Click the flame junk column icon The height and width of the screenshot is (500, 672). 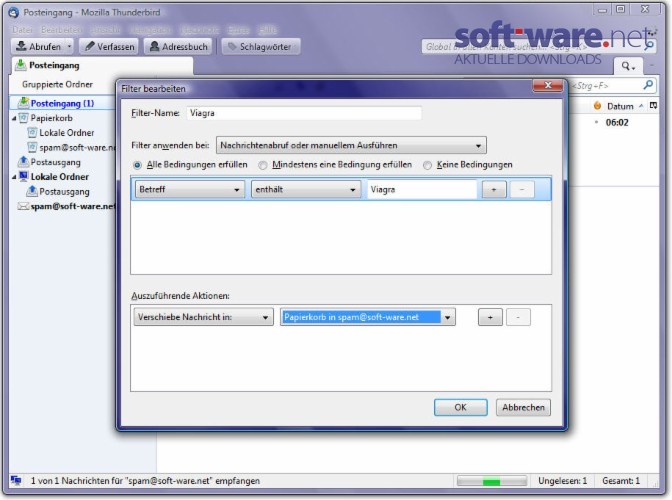(x=597, y=106)
